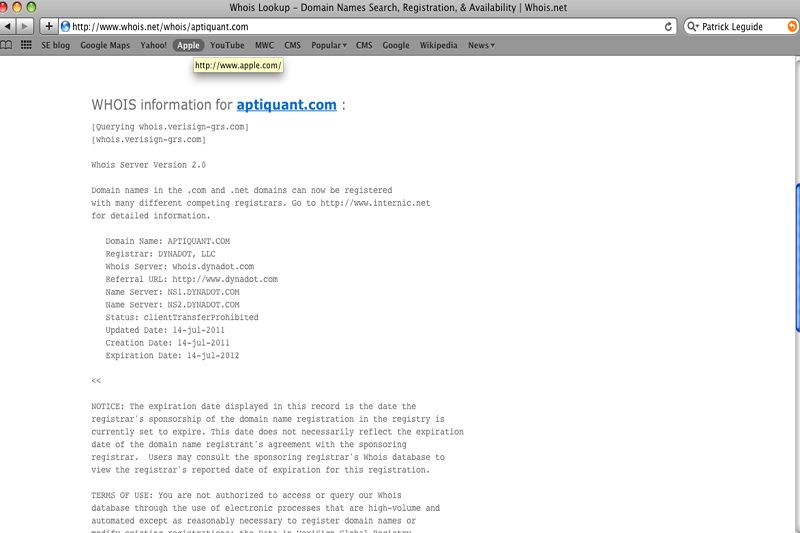The width and height of the screenshot is (800, 533).
Task: Expand the News bookmarks folder
Action: [x=481, y=45]
